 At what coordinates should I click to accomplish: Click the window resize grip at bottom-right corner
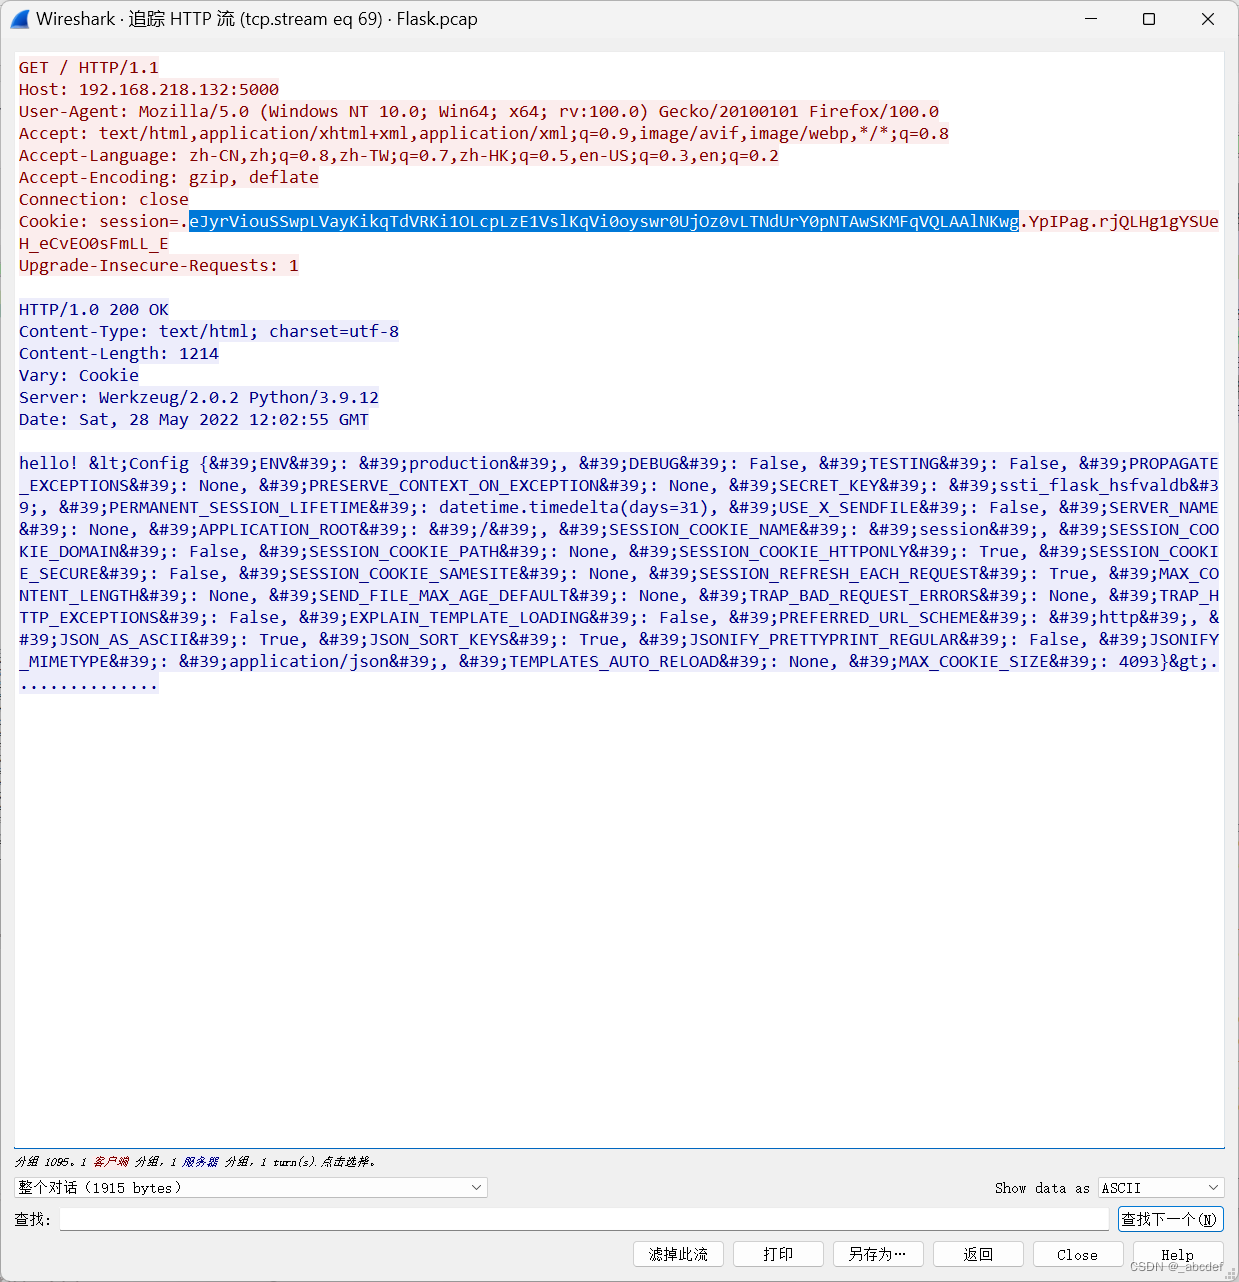point(1231,1274)
